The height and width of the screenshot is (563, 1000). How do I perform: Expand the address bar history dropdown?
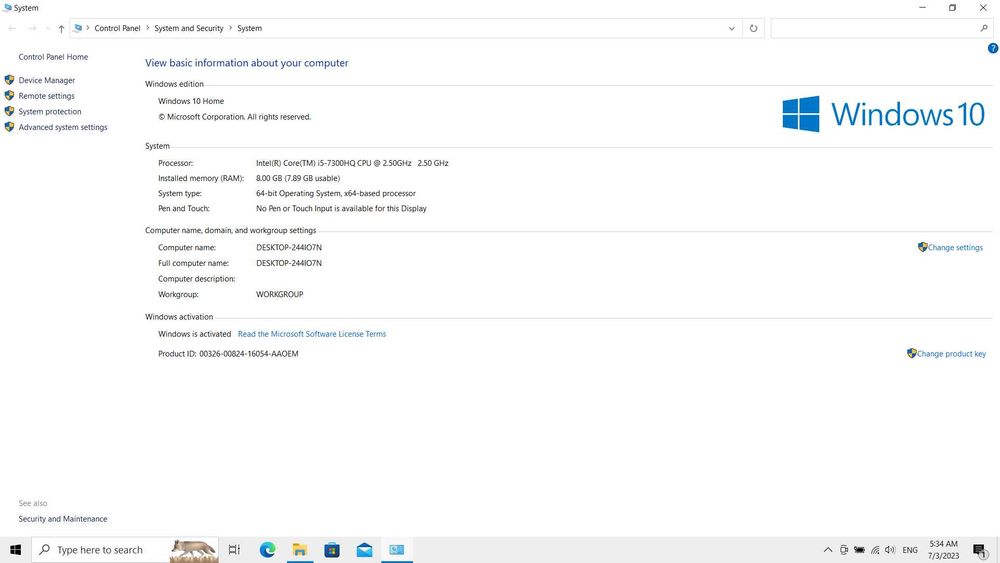pos(732,28)
